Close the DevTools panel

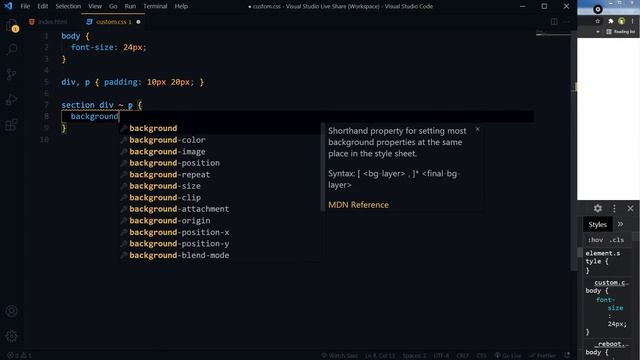[x=630, y=209]
